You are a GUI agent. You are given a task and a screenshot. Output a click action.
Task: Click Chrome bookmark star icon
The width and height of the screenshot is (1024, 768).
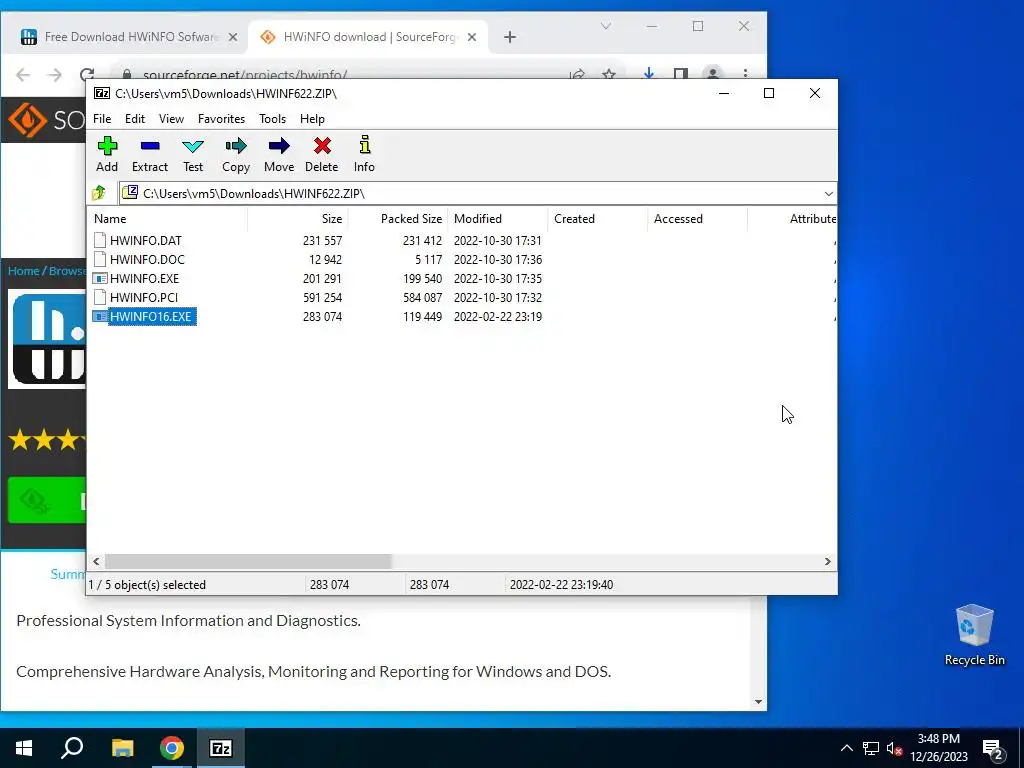click(609, 74)
